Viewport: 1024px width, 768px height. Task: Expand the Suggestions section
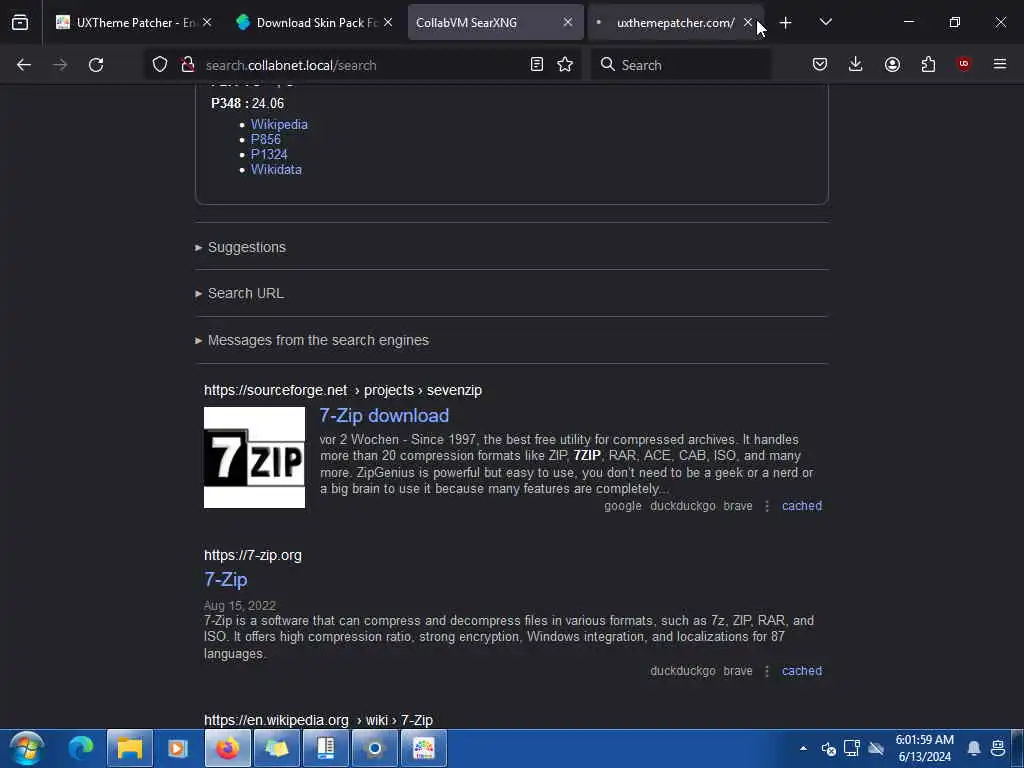[240, 247]
